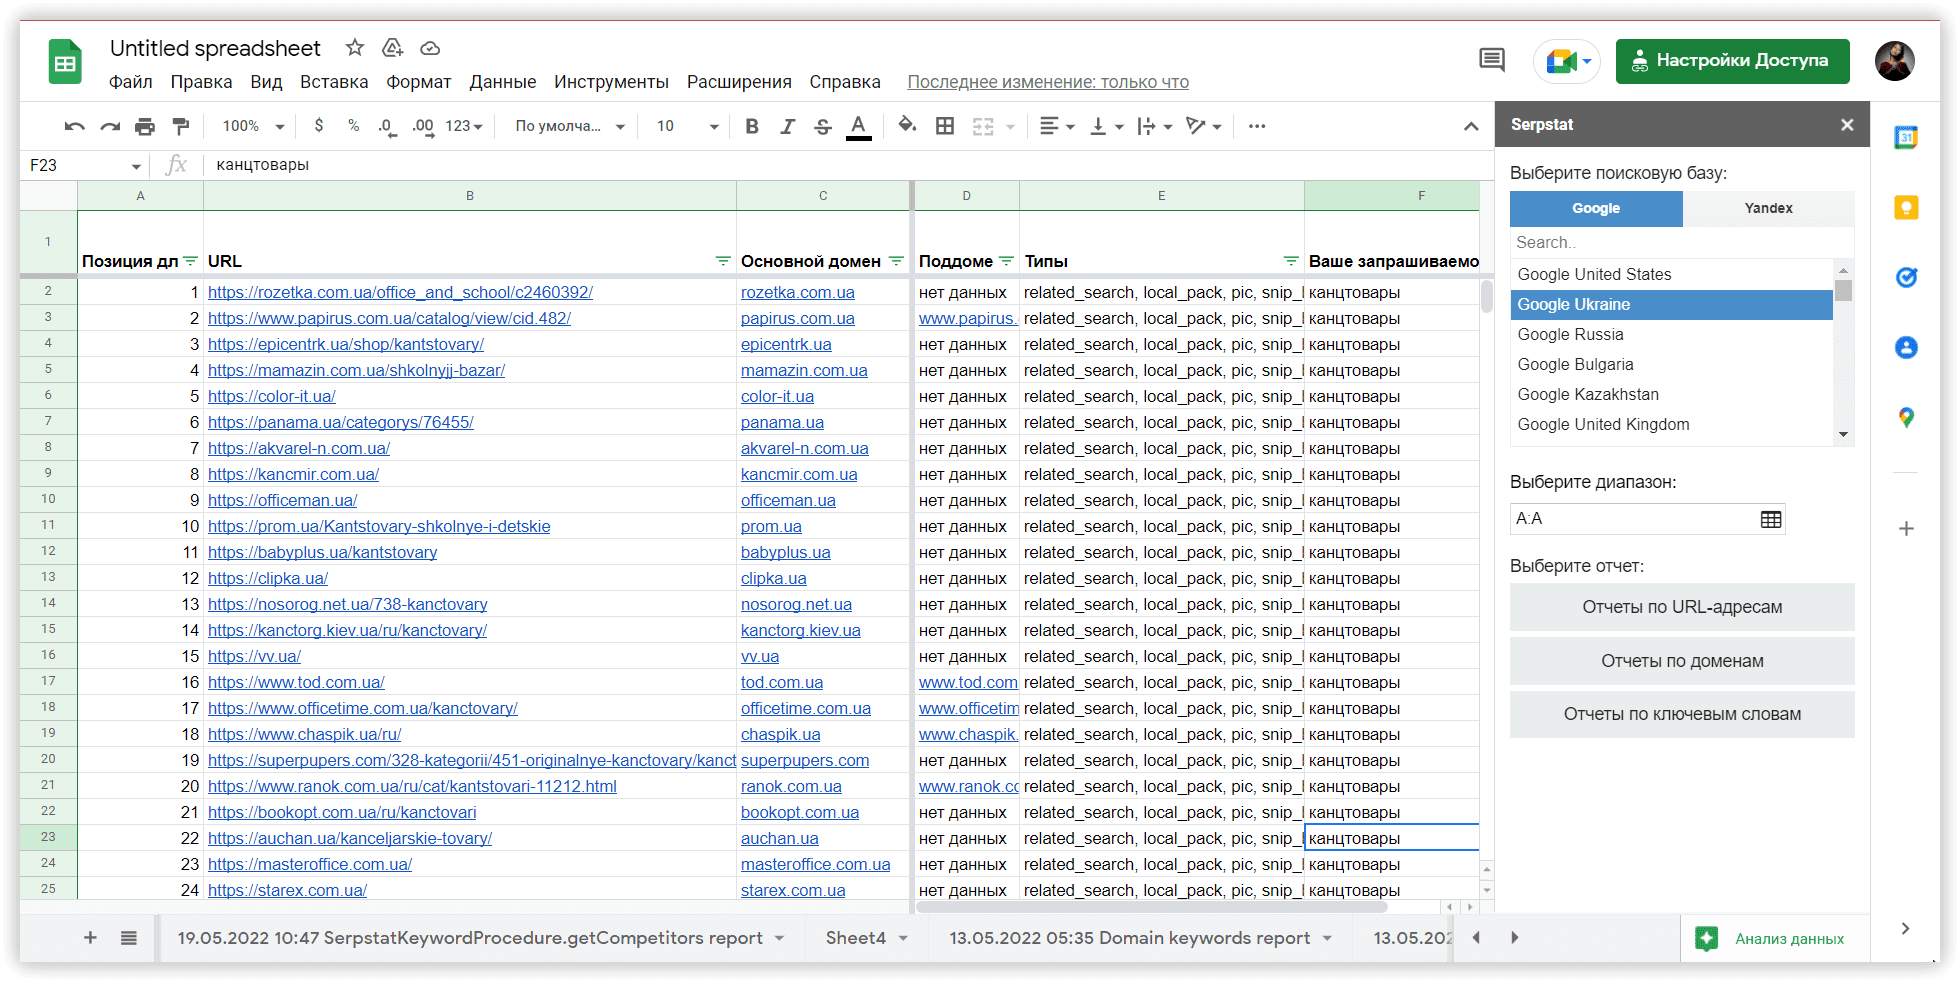
Task: Open the Справка menu
Action: coord(845,82)
